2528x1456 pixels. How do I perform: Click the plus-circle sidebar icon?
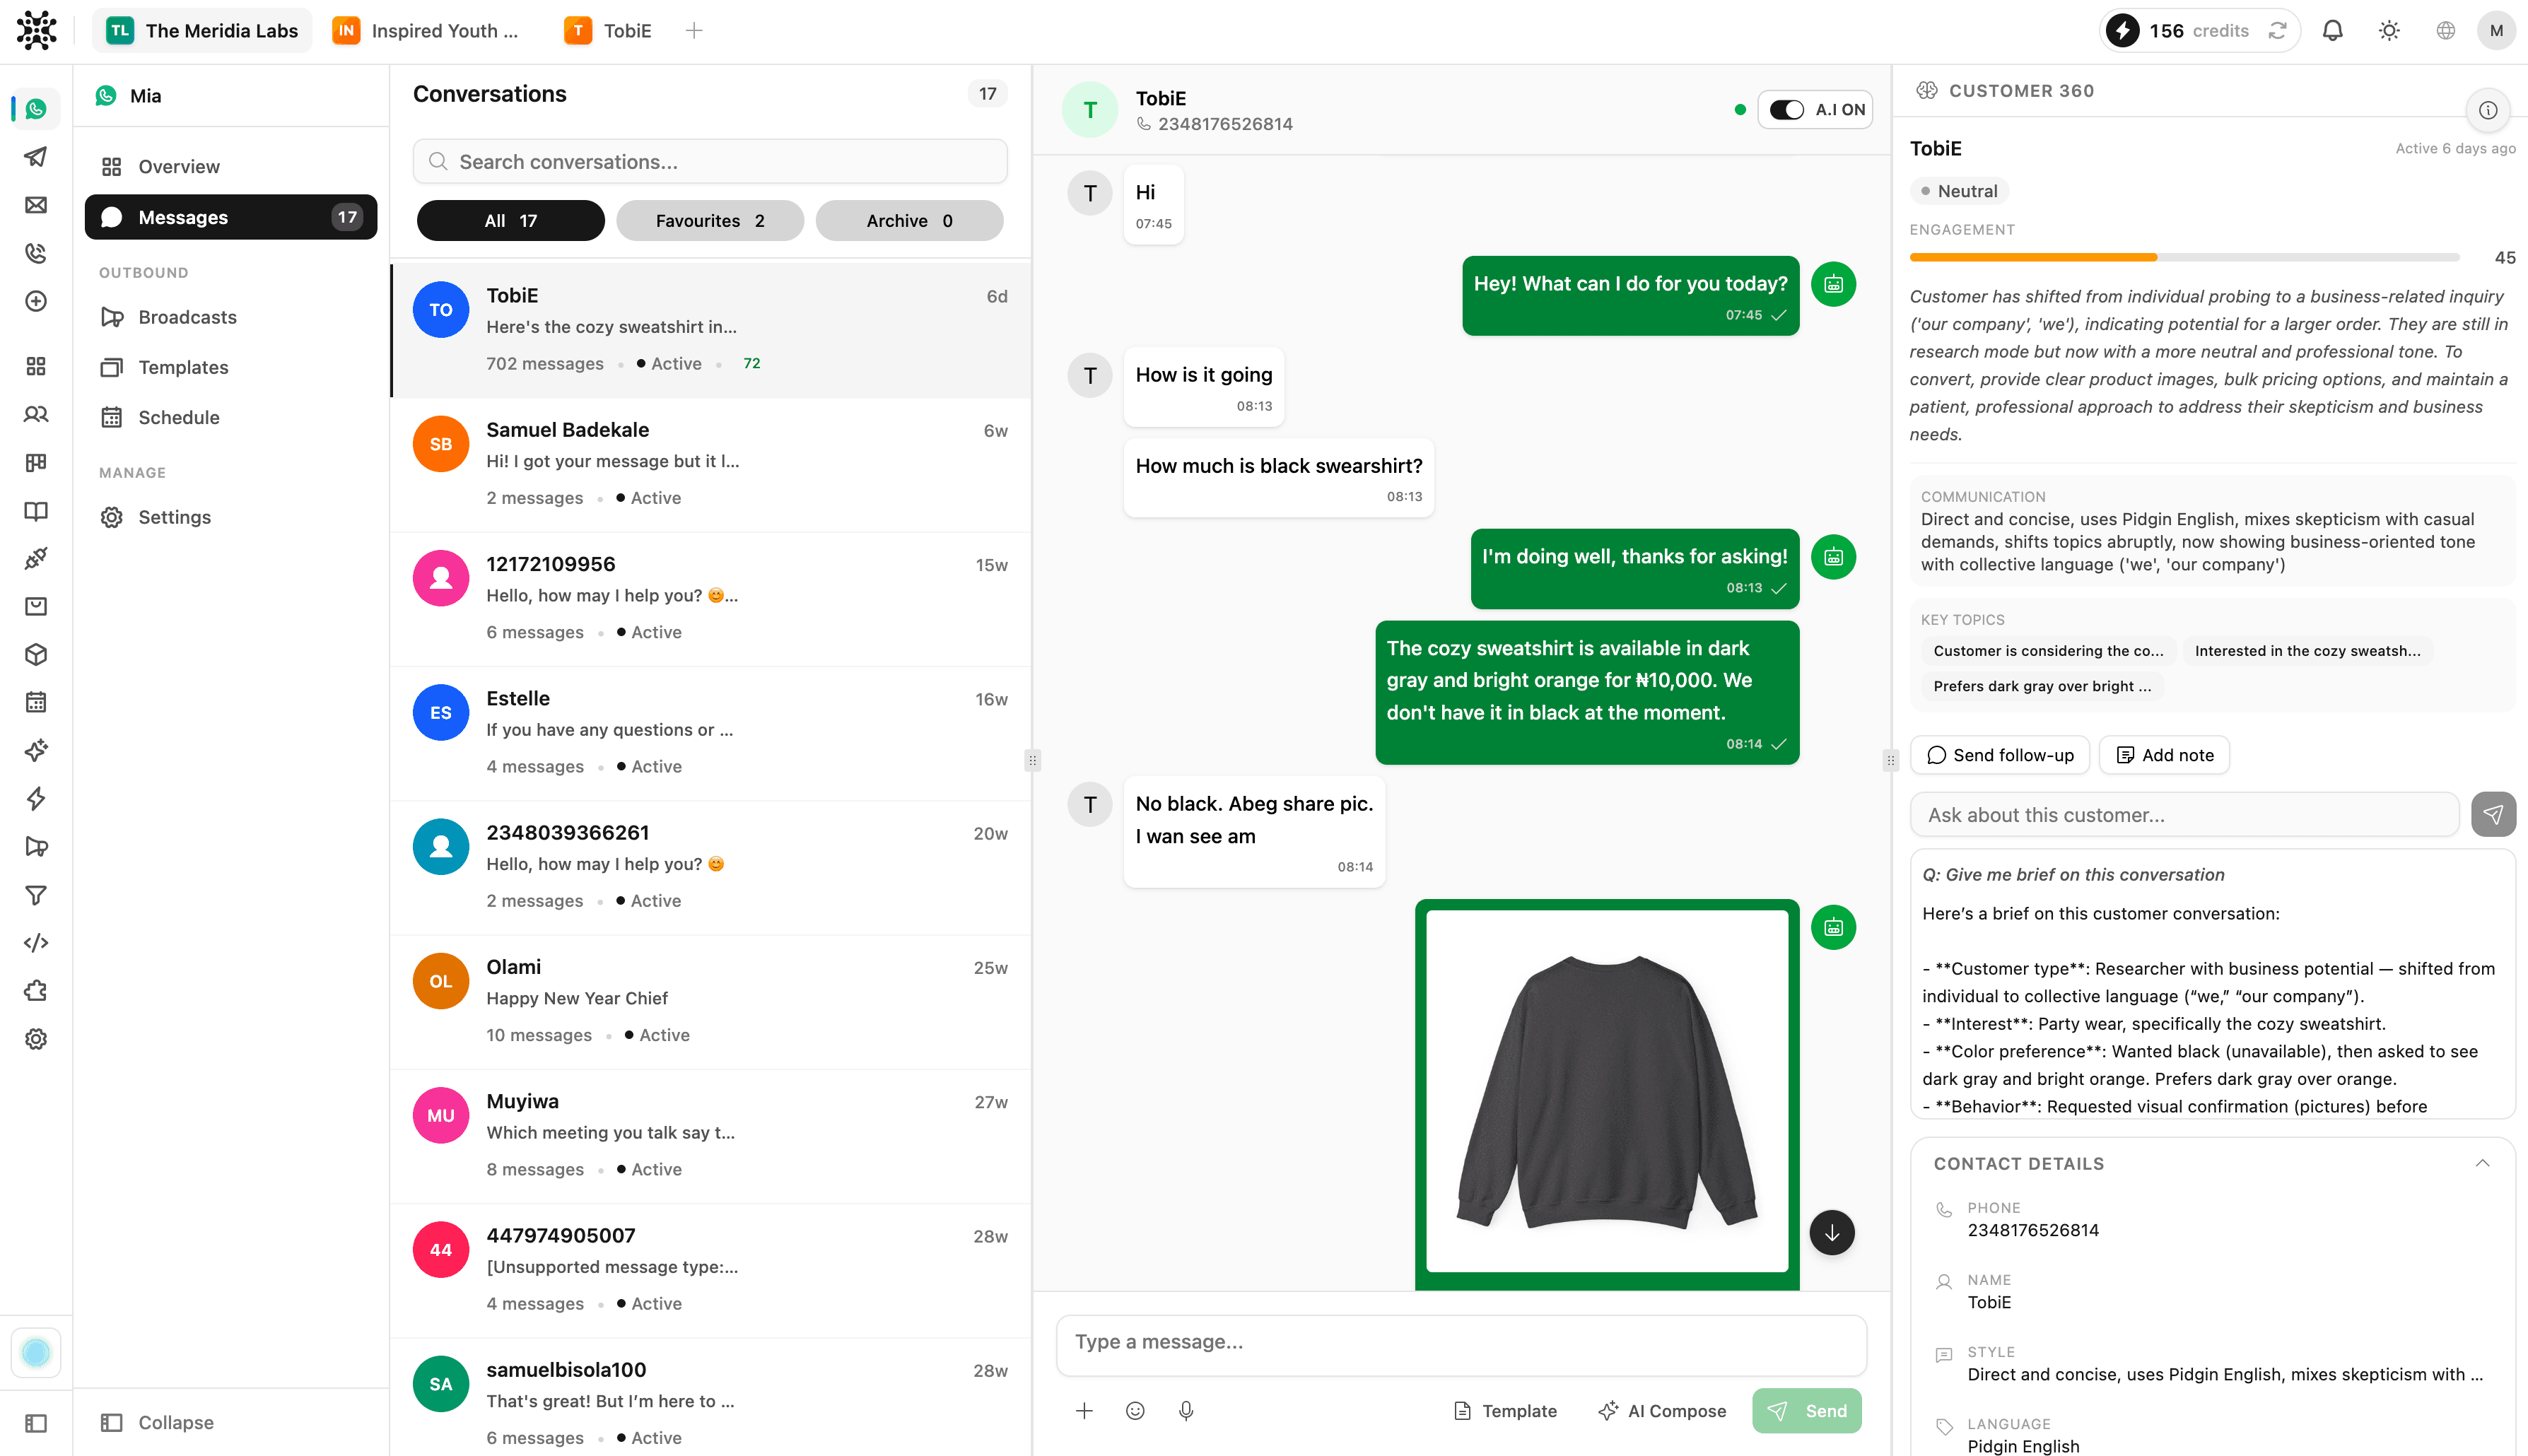[x=36, y=301]
